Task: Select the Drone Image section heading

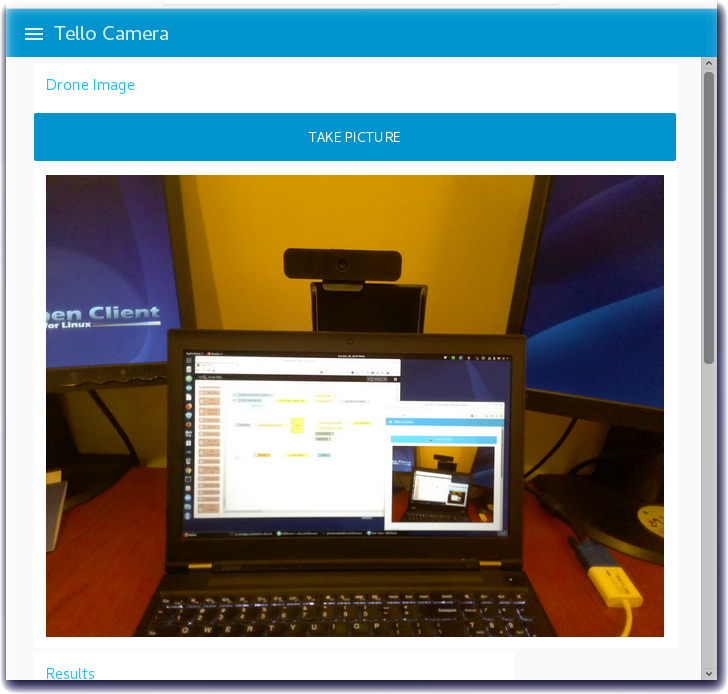Action: coord(90,85)
